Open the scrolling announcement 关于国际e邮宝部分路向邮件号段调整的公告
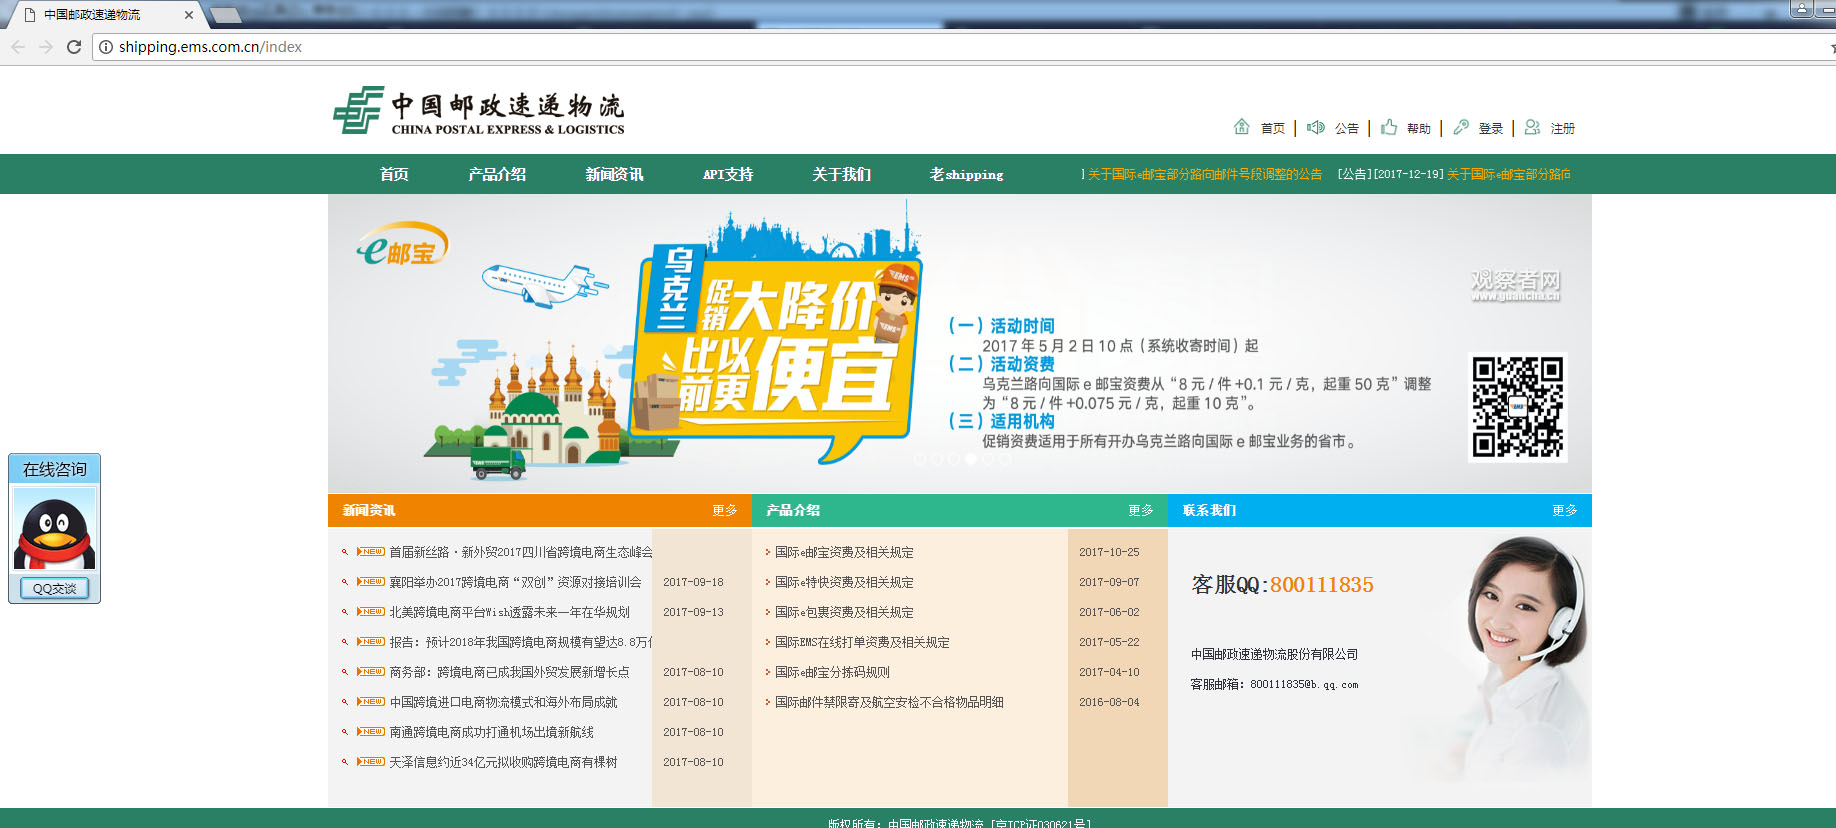Image resolution: width=1836 pixels, height=828 pixels. tap(1204, 174)
